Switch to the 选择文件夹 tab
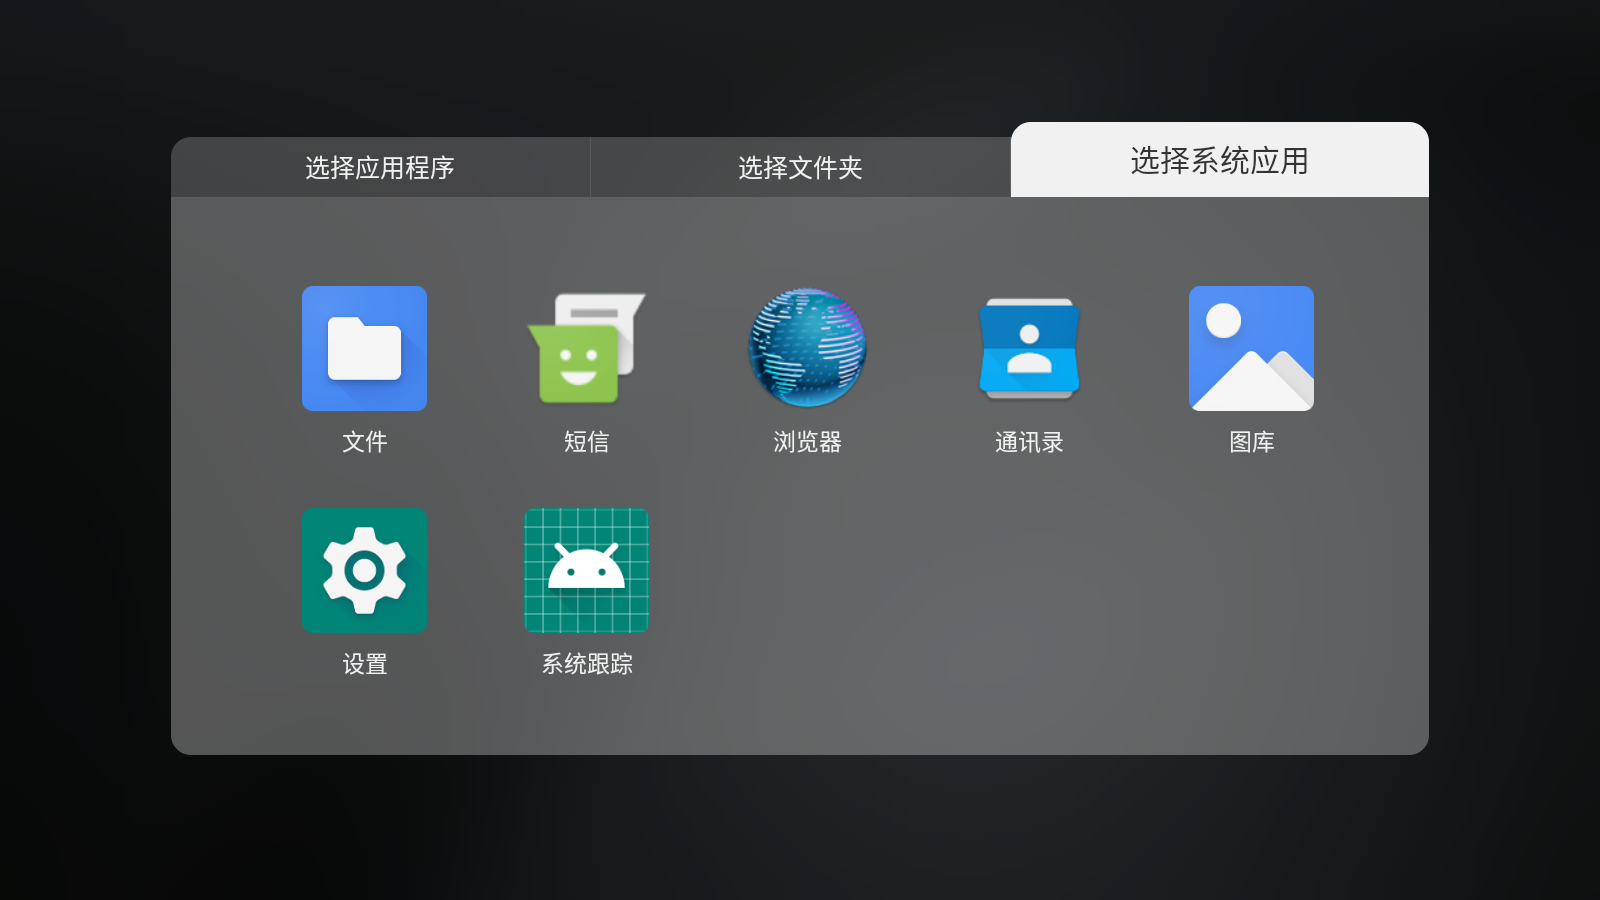The image size is (1600, 900). [800, 167]
